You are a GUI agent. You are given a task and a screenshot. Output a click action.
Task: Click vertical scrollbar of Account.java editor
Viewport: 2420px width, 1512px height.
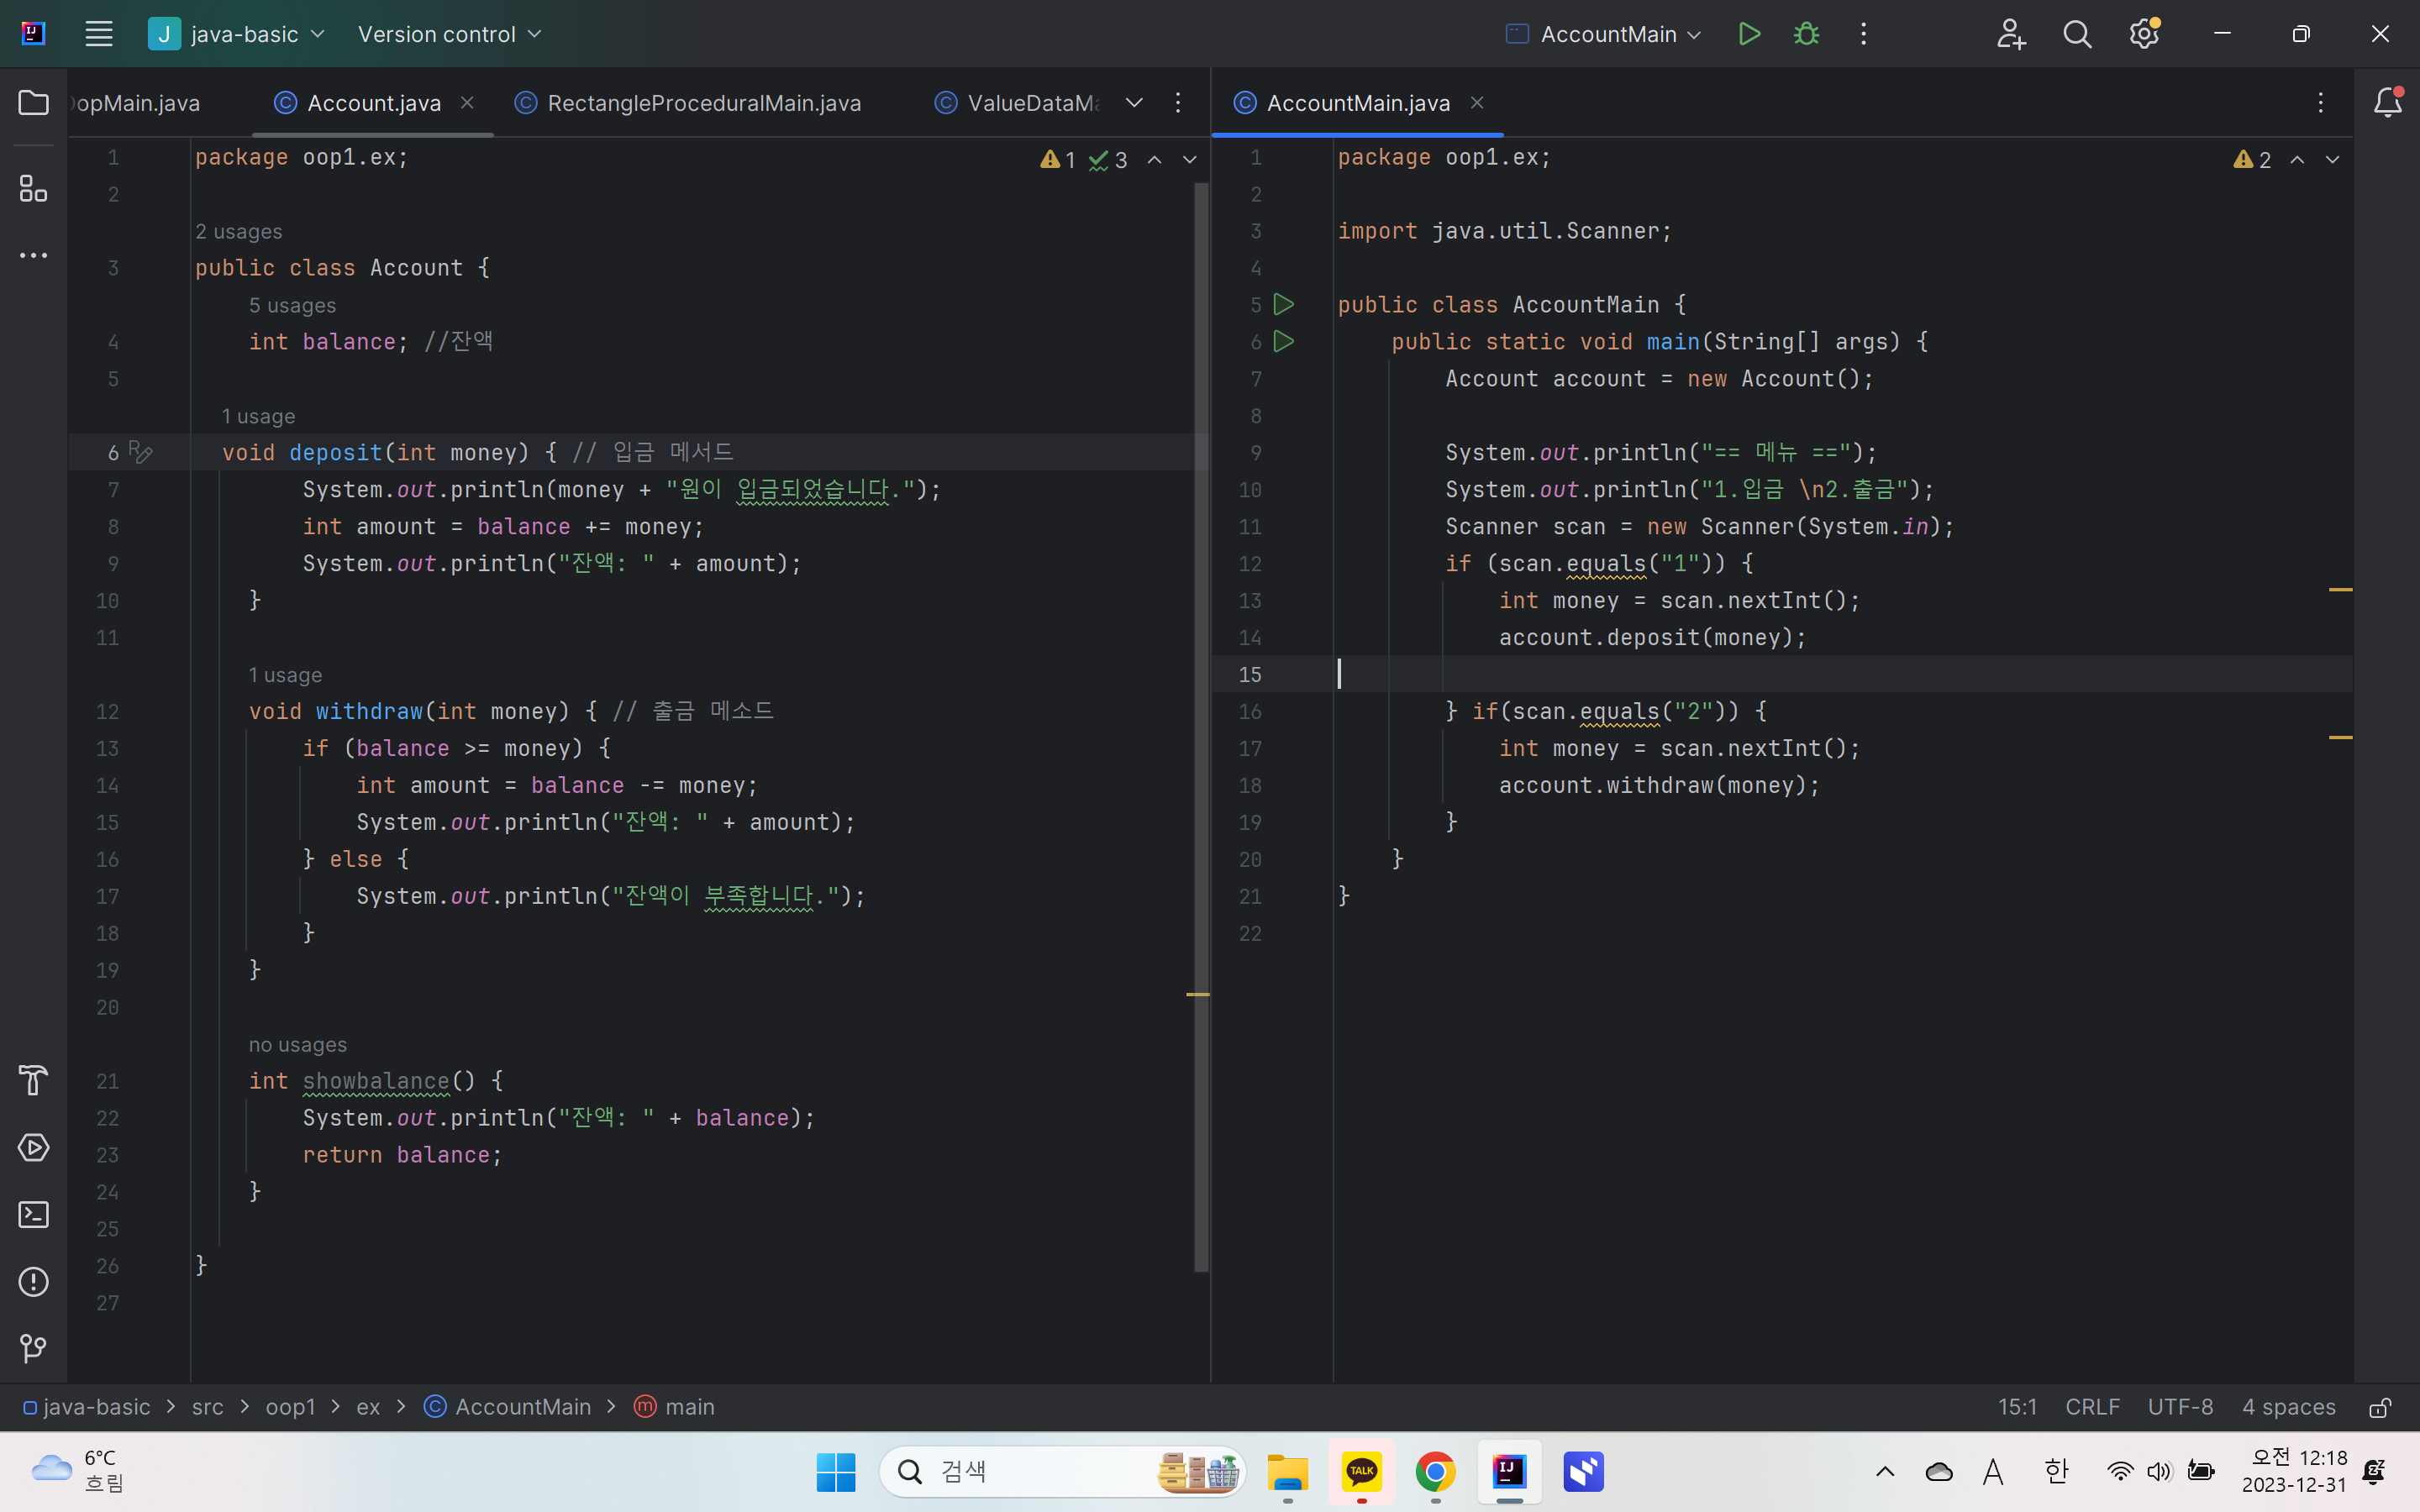pyautogui.click(x=1201, y=727)
